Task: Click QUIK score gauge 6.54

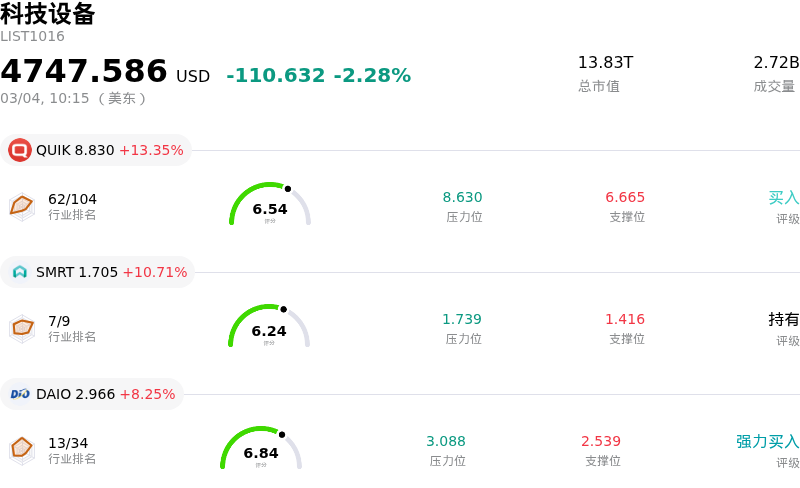Action: pyautogui.click(x=270, y=205)
